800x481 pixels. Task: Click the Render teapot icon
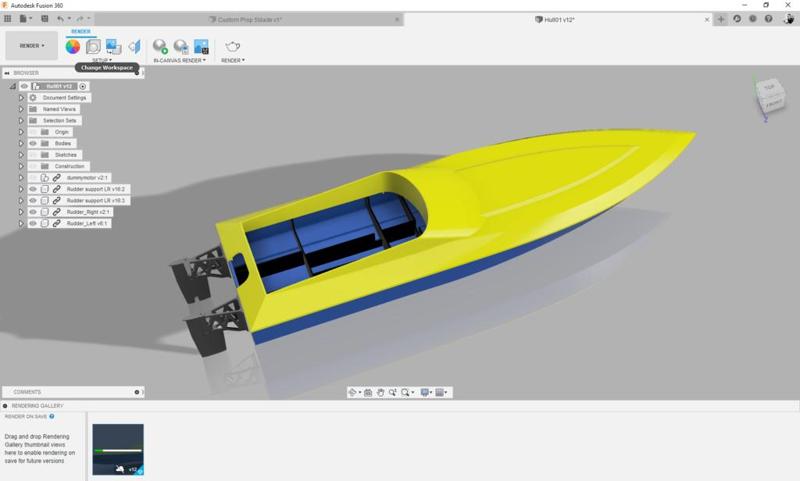[x=233, y=46]
